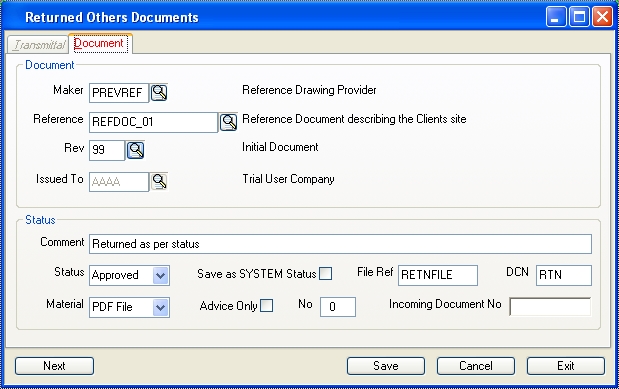619x389 pixels.
Task: Maximize the Returned Others Documents window
Action: click(579, 17)
